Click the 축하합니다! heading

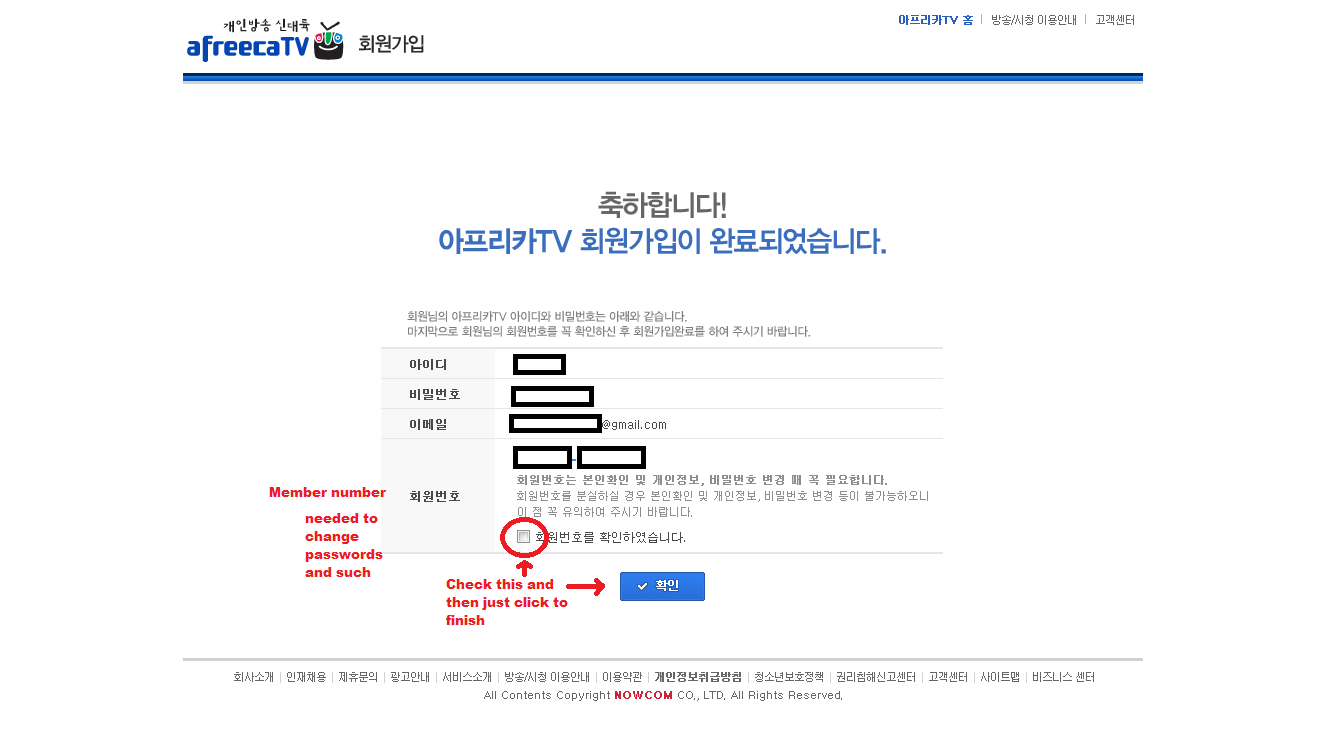click(x=662, y=205)
